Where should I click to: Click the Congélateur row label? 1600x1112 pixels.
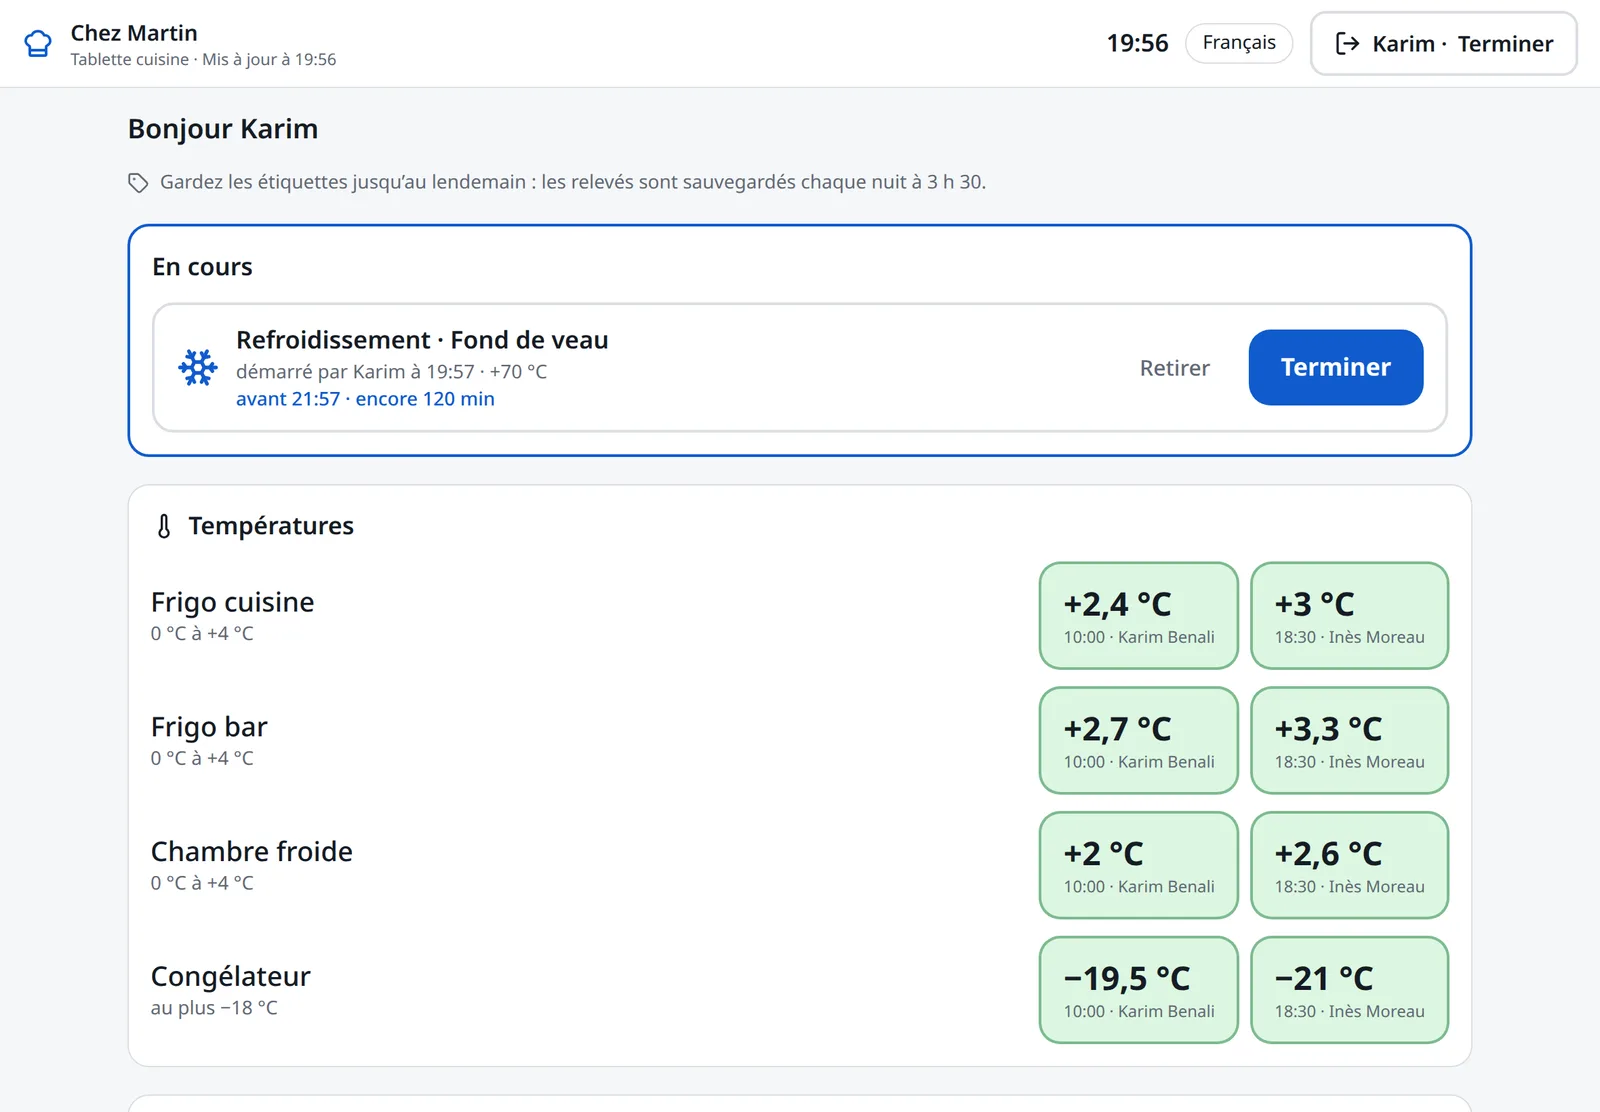(231, 977)
